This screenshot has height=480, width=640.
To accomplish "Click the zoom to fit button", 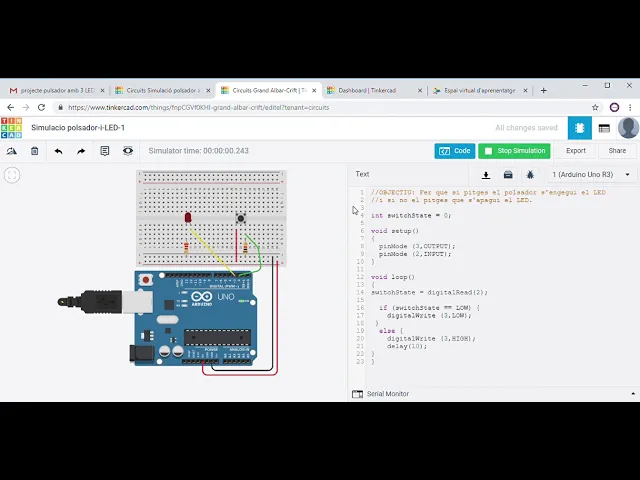I will (12, 175).
